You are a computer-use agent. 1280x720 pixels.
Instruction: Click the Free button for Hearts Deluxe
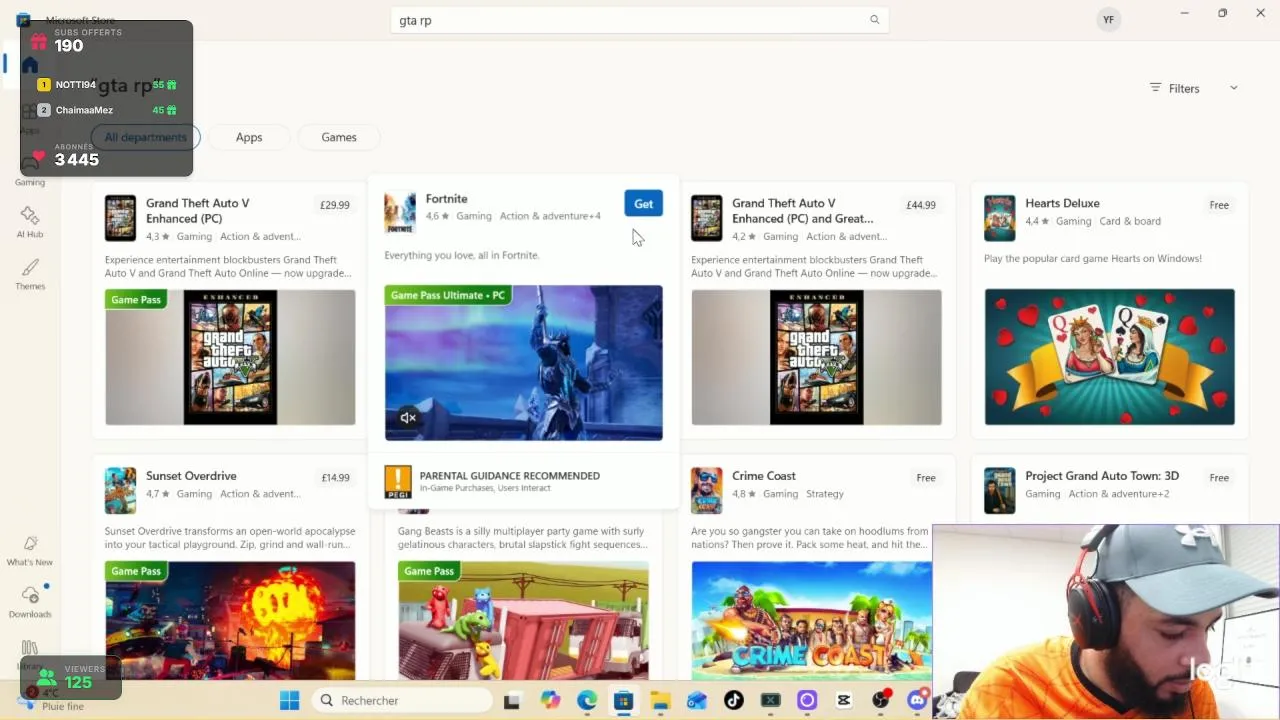pyautogui.click(x=1219, y=205)
